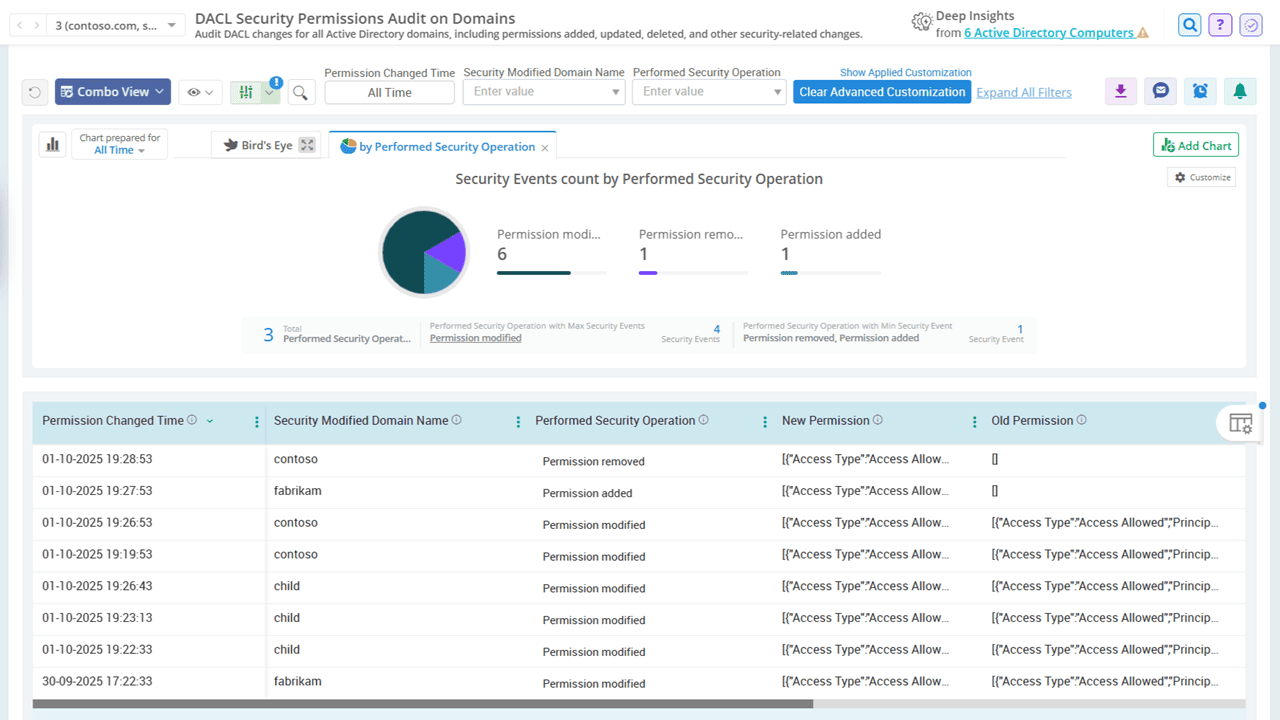
Task: Click the table column settings icon
Action: click(x=1240, y=423)
